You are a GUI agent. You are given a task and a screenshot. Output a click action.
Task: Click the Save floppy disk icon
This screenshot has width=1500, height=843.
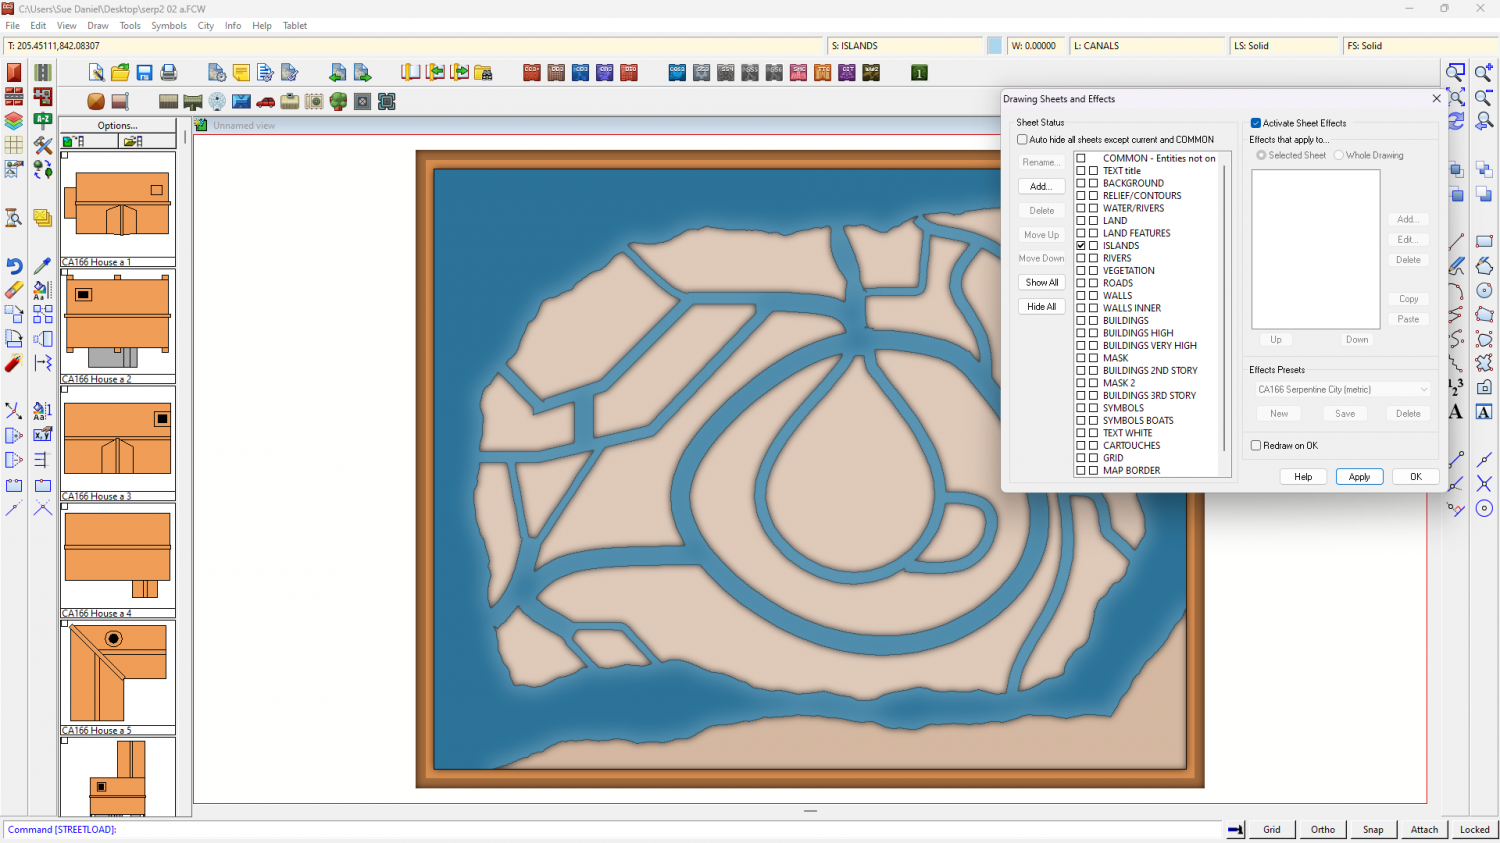click(144, 72)
